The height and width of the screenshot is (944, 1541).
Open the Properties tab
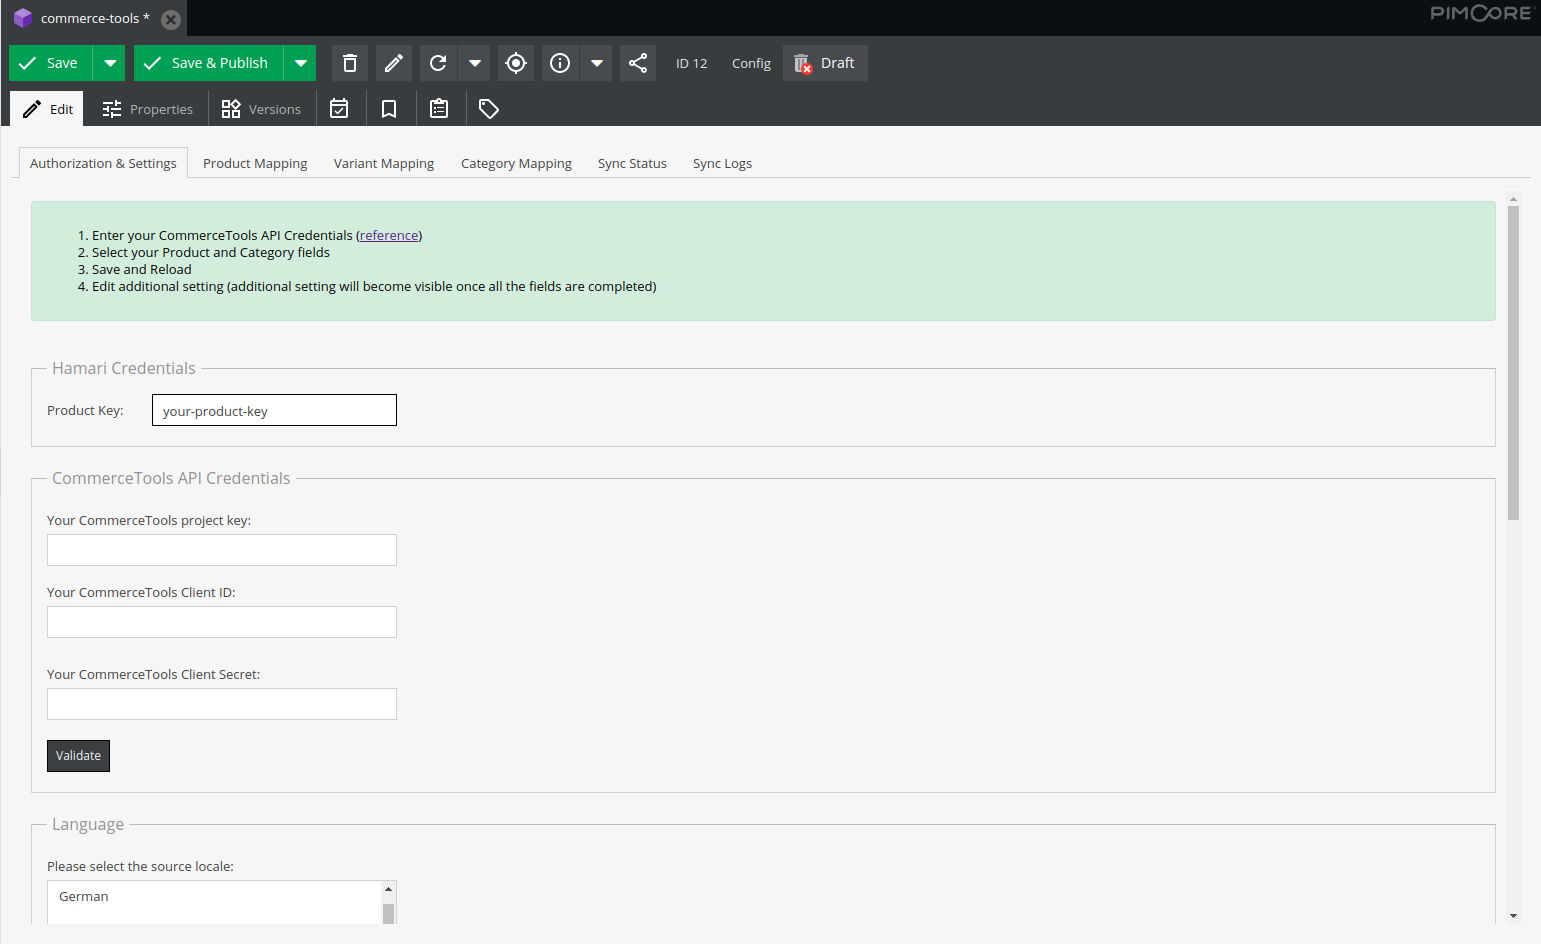point(147,109)
